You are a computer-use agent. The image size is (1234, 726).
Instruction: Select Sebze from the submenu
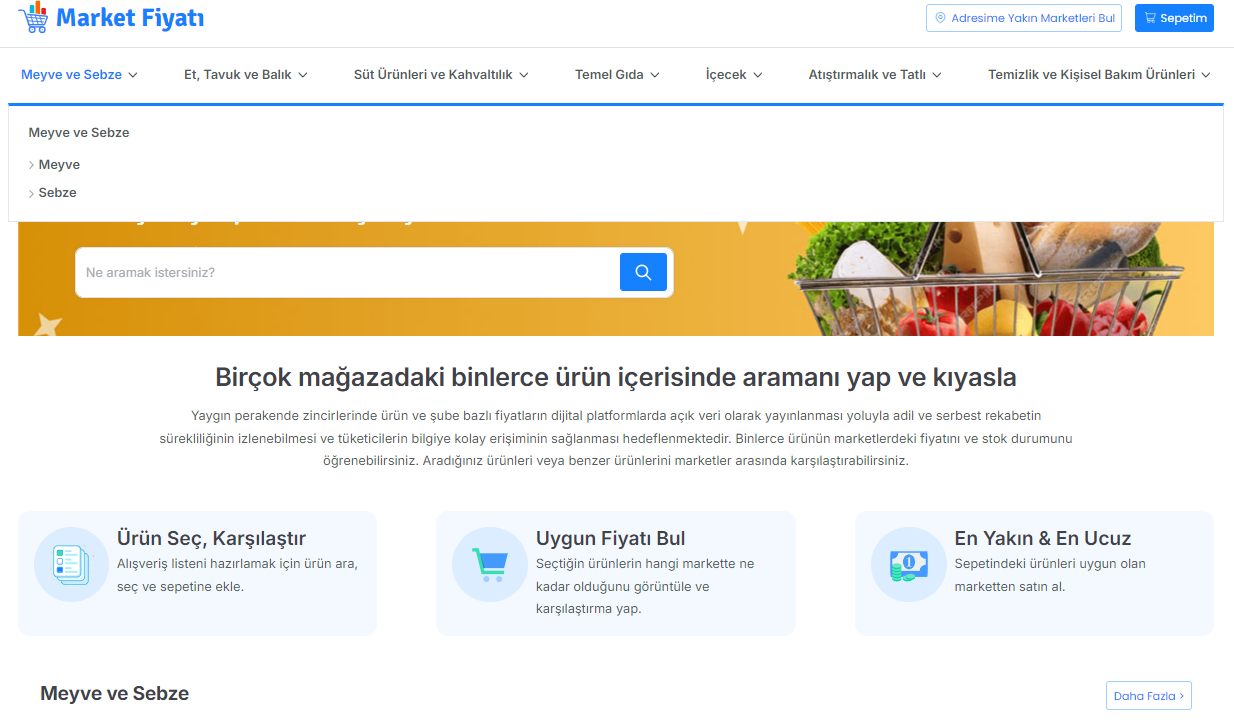click(x=57, y=192)
